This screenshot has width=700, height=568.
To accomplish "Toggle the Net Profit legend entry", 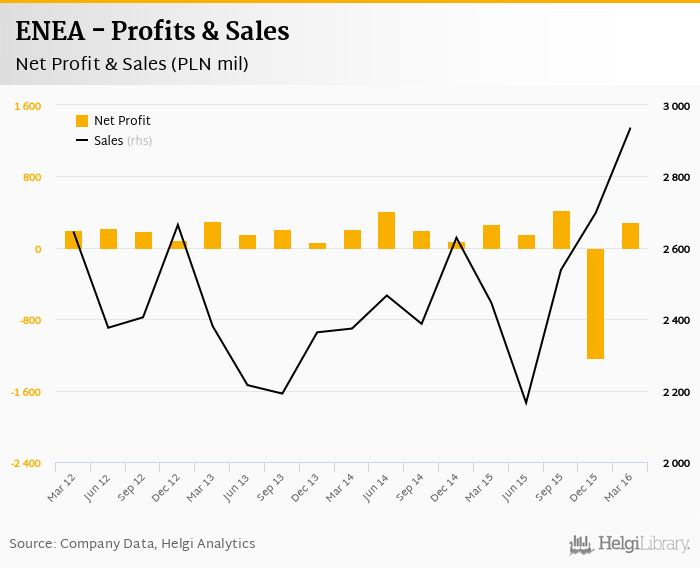I will pyautogui.click(x=122, y=121).
